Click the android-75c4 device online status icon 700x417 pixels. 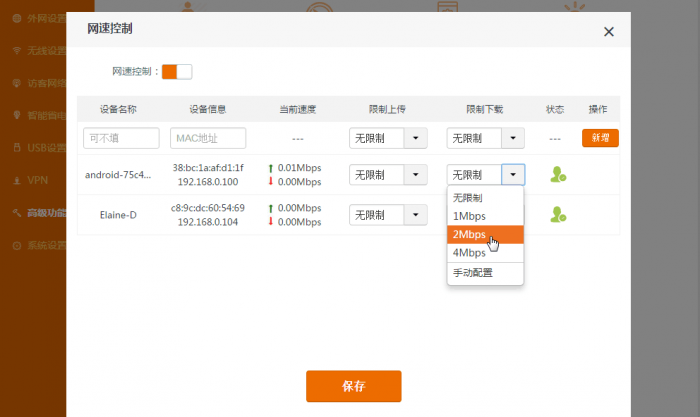click(x=558, y=175)
